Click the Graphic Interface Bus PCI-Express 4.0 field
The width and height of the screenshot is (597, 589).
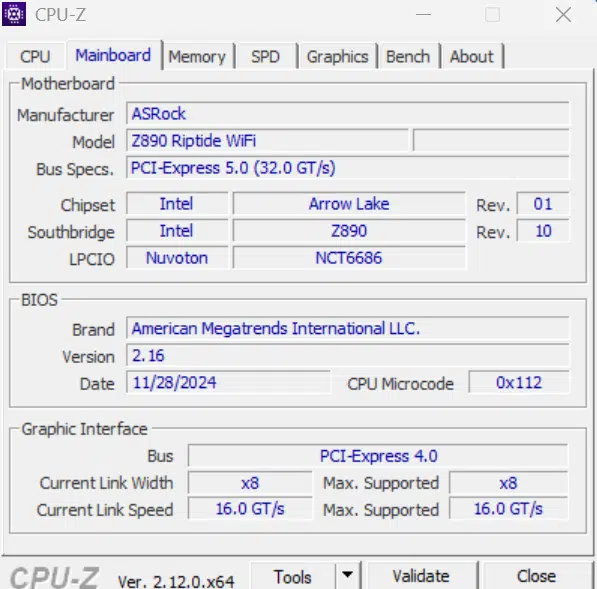click(x=378, y=456)
